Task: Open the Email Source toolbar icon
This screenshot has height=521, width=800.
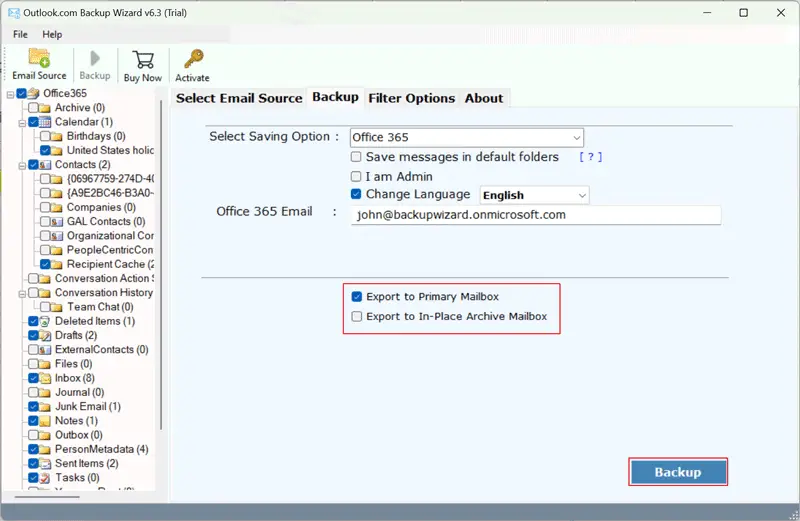Action: (39, 58)
